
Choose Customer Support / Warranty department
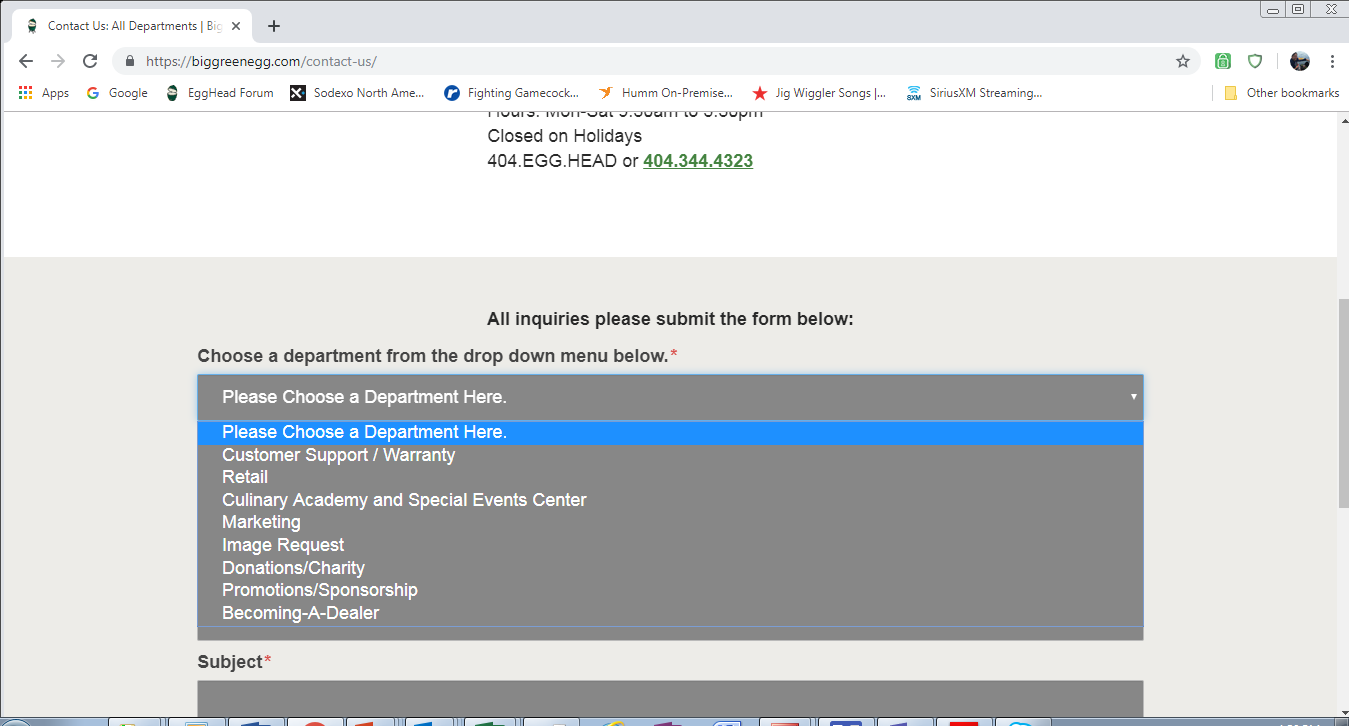click(670, 455)
